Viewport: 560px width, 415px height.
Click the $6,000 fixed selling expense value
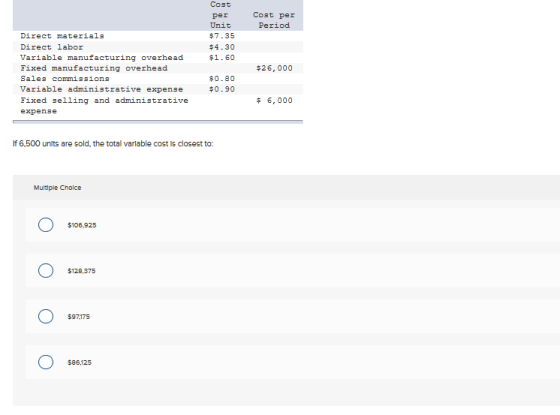click(274, 100)
